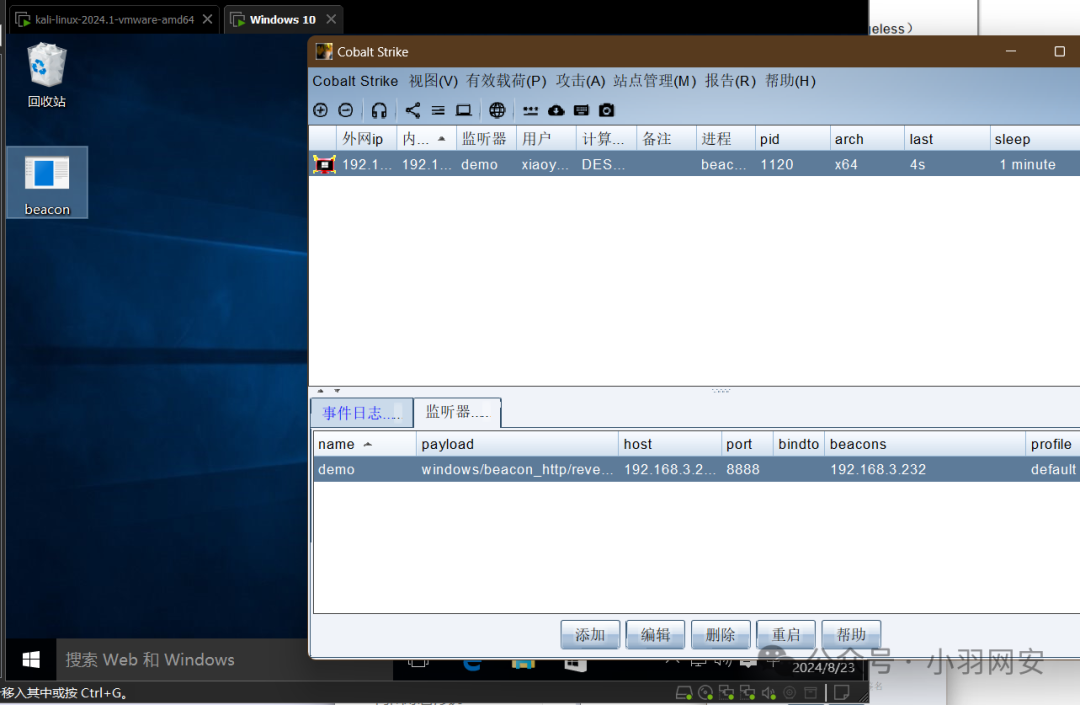Open the 有效载荷(P) menu
This screenshot has width=1080, height=705.
[506, 81]
